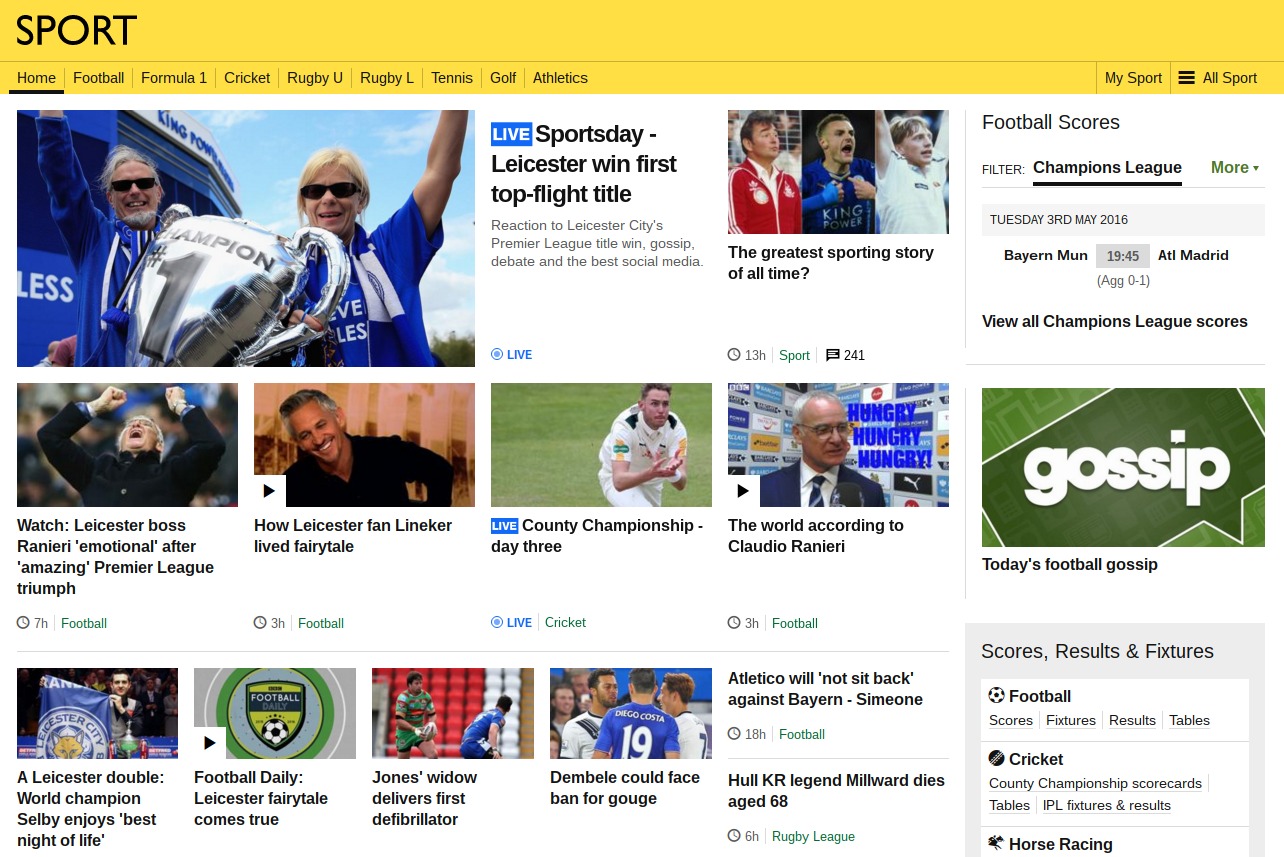Open the 19:45 Bayern vs Atletico fixture
Screen dimensions: 1284x857
[x=1122, y=256]
